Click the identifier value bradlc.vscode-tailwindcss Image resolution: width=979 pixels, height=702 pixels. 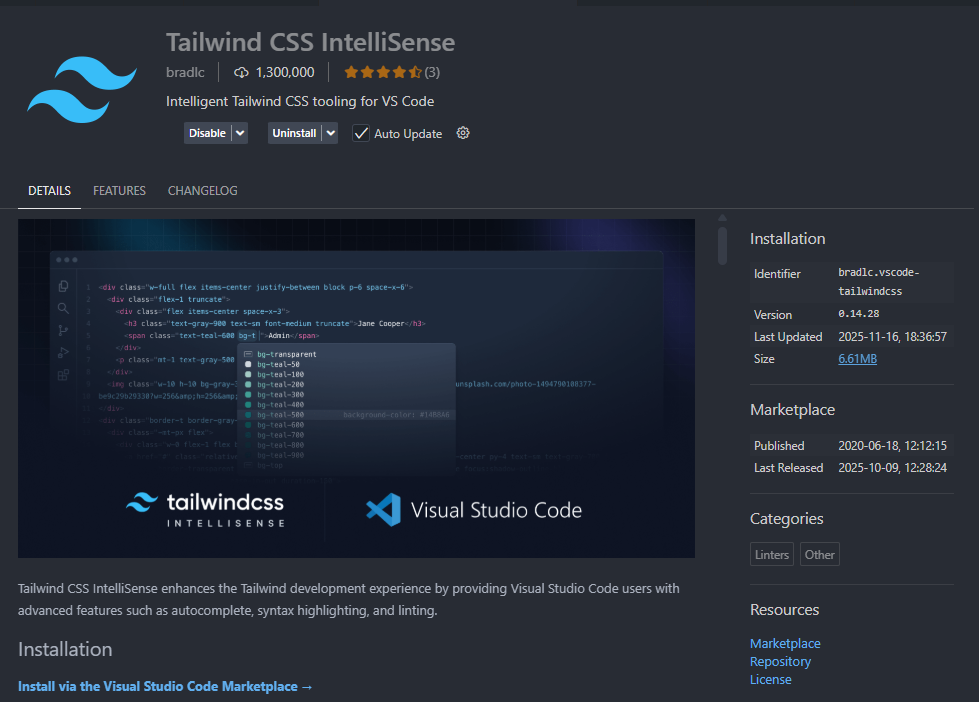tap(878, 282)
